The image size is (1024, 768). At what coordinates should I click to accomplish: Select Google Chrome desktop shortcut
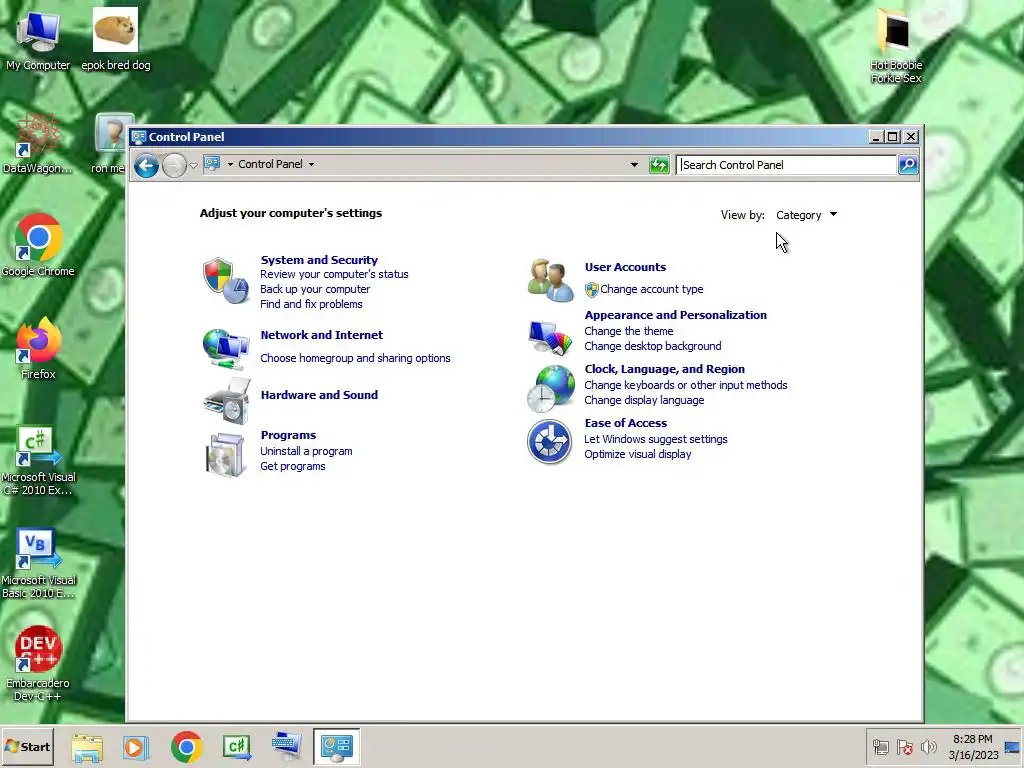(38, 246)
